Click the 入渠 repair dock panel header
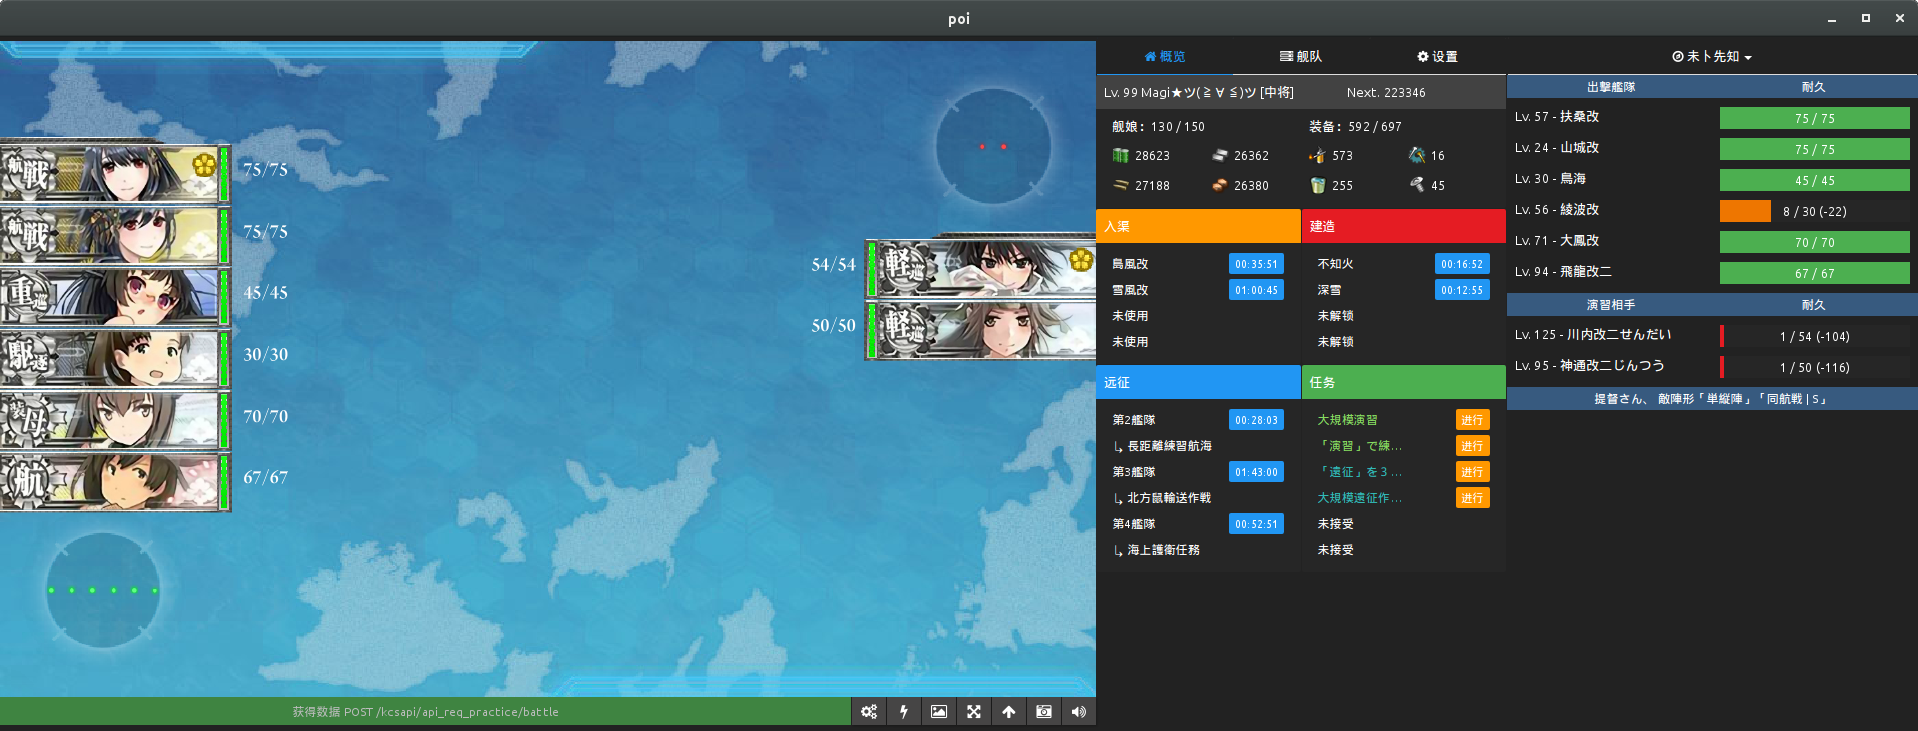 (x=1198, y=226)
